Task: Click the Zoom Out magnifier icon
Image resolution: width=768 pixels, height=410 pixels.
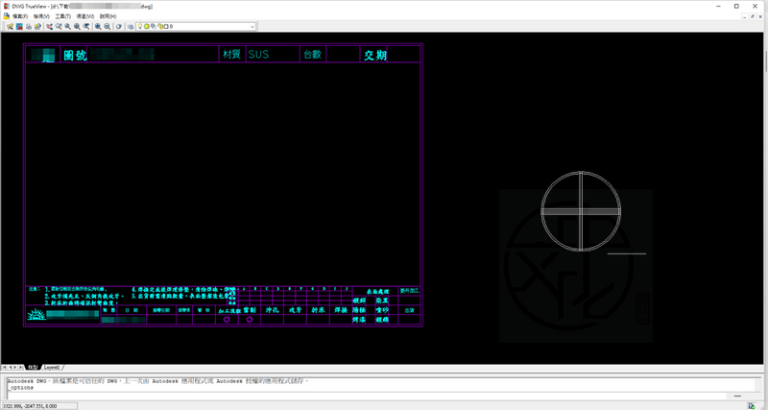Action: pos(107,26)
